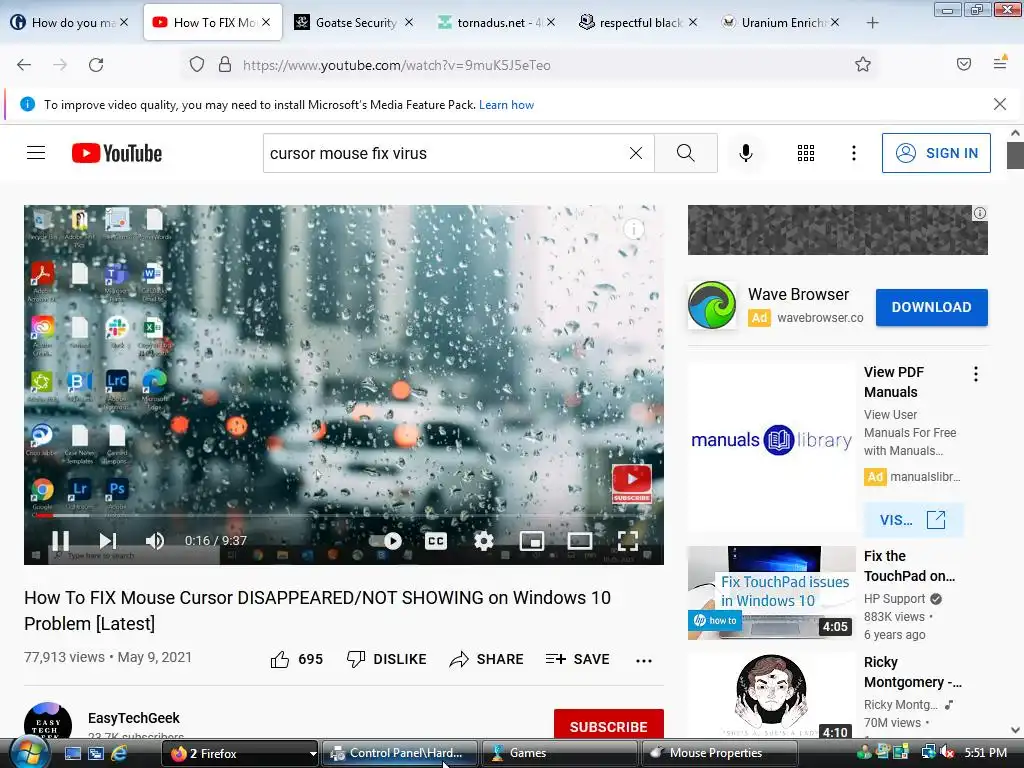
Task: Click the subscribe watermark on video
Action: (x=632, y=484)
